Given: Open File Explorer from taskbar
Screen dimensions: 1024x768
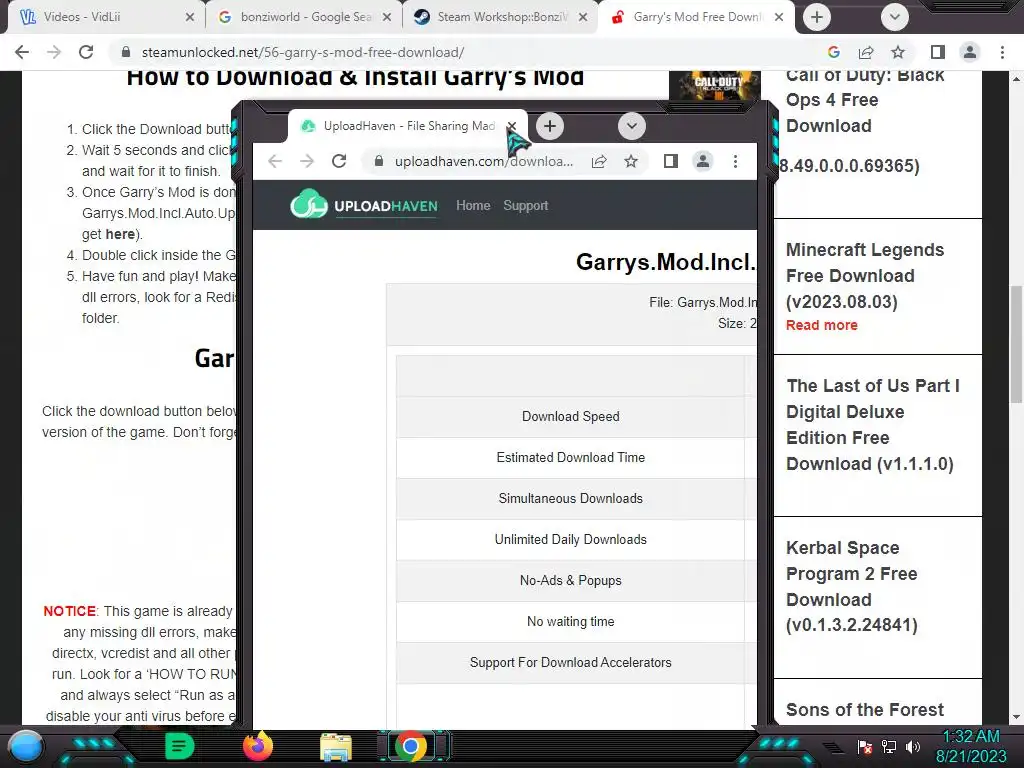Looking at the screenshot, I should [336, 747].
